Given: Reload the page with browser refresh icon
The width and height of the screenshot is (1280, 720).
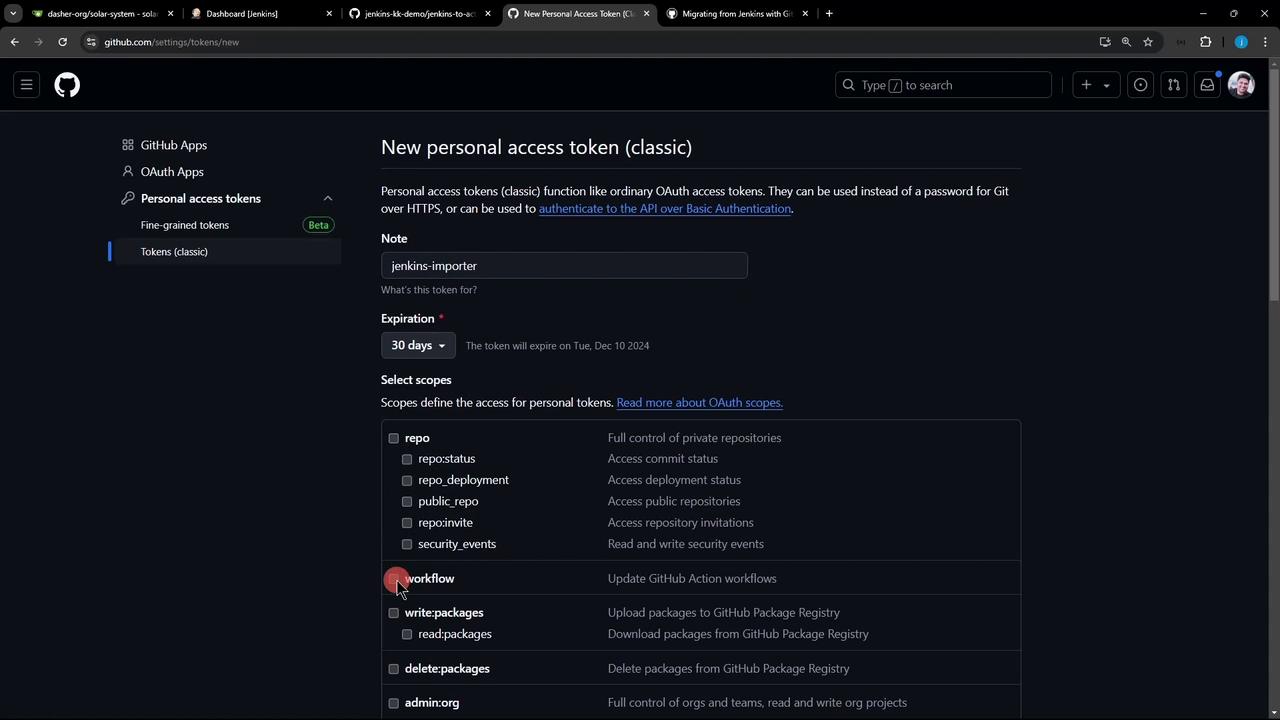Looking at the screenshot, I should (62, 42).
